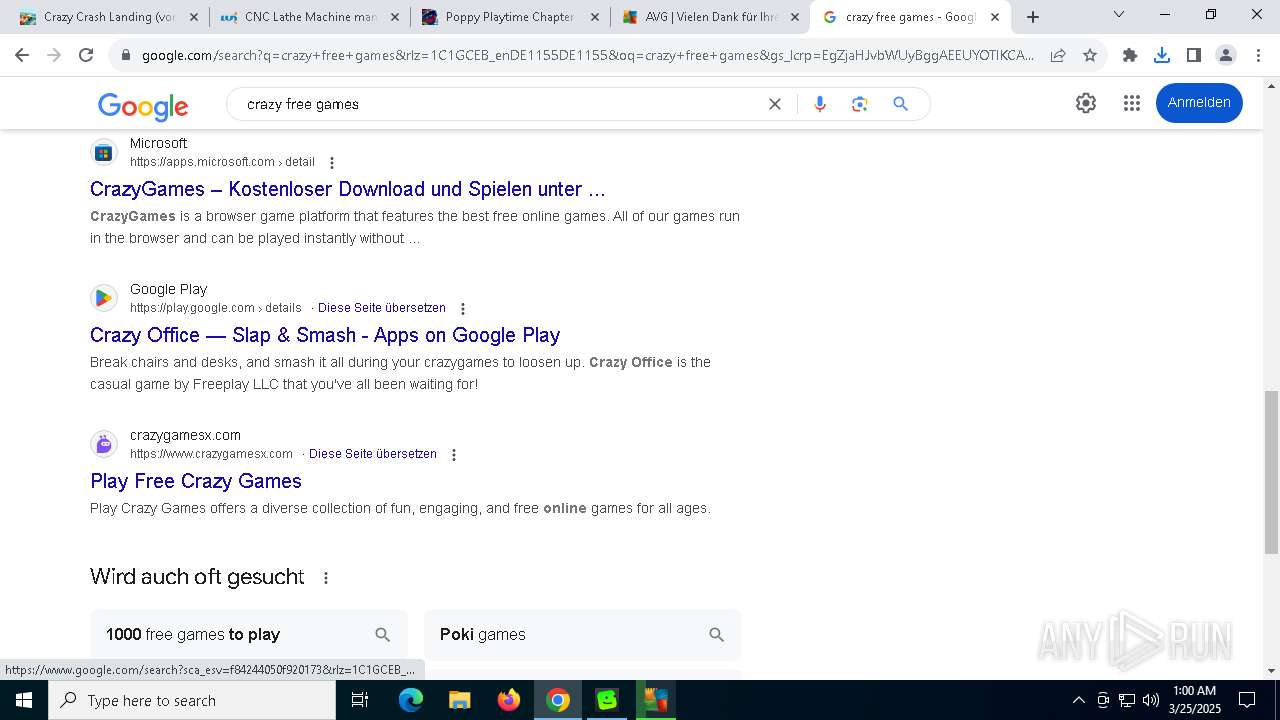Screen dimensions: 1280x720
Task: Open more options for Microsoft result
Action: pyautogui.click(x=332, y=163)
